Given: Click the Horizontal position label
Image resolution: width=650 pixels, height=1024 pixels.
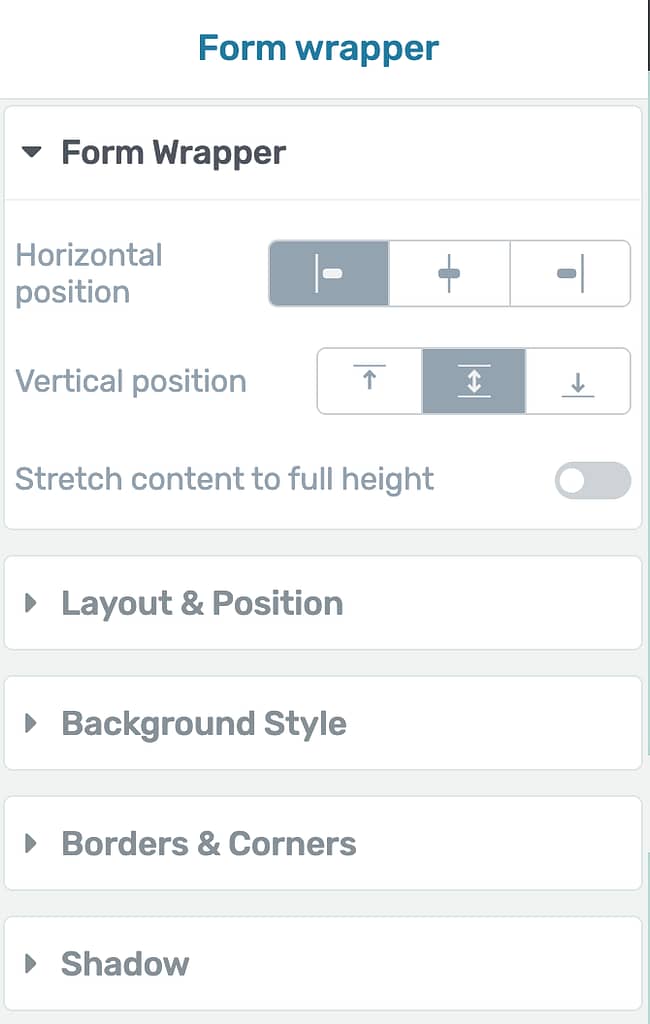Looking at the screenshot, I should click(89, 274).
